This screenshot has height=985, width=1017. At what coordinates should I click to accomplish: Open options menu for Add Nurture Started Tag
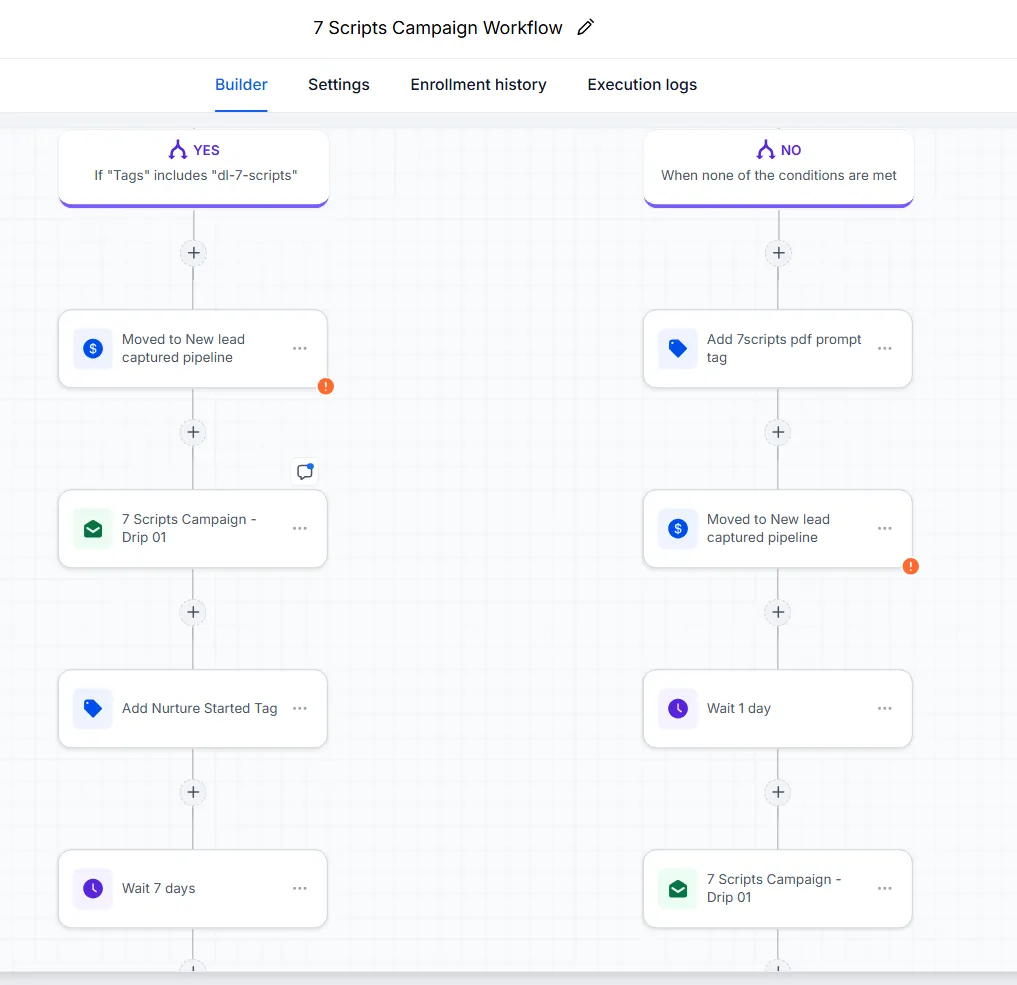tap(300, 709)
